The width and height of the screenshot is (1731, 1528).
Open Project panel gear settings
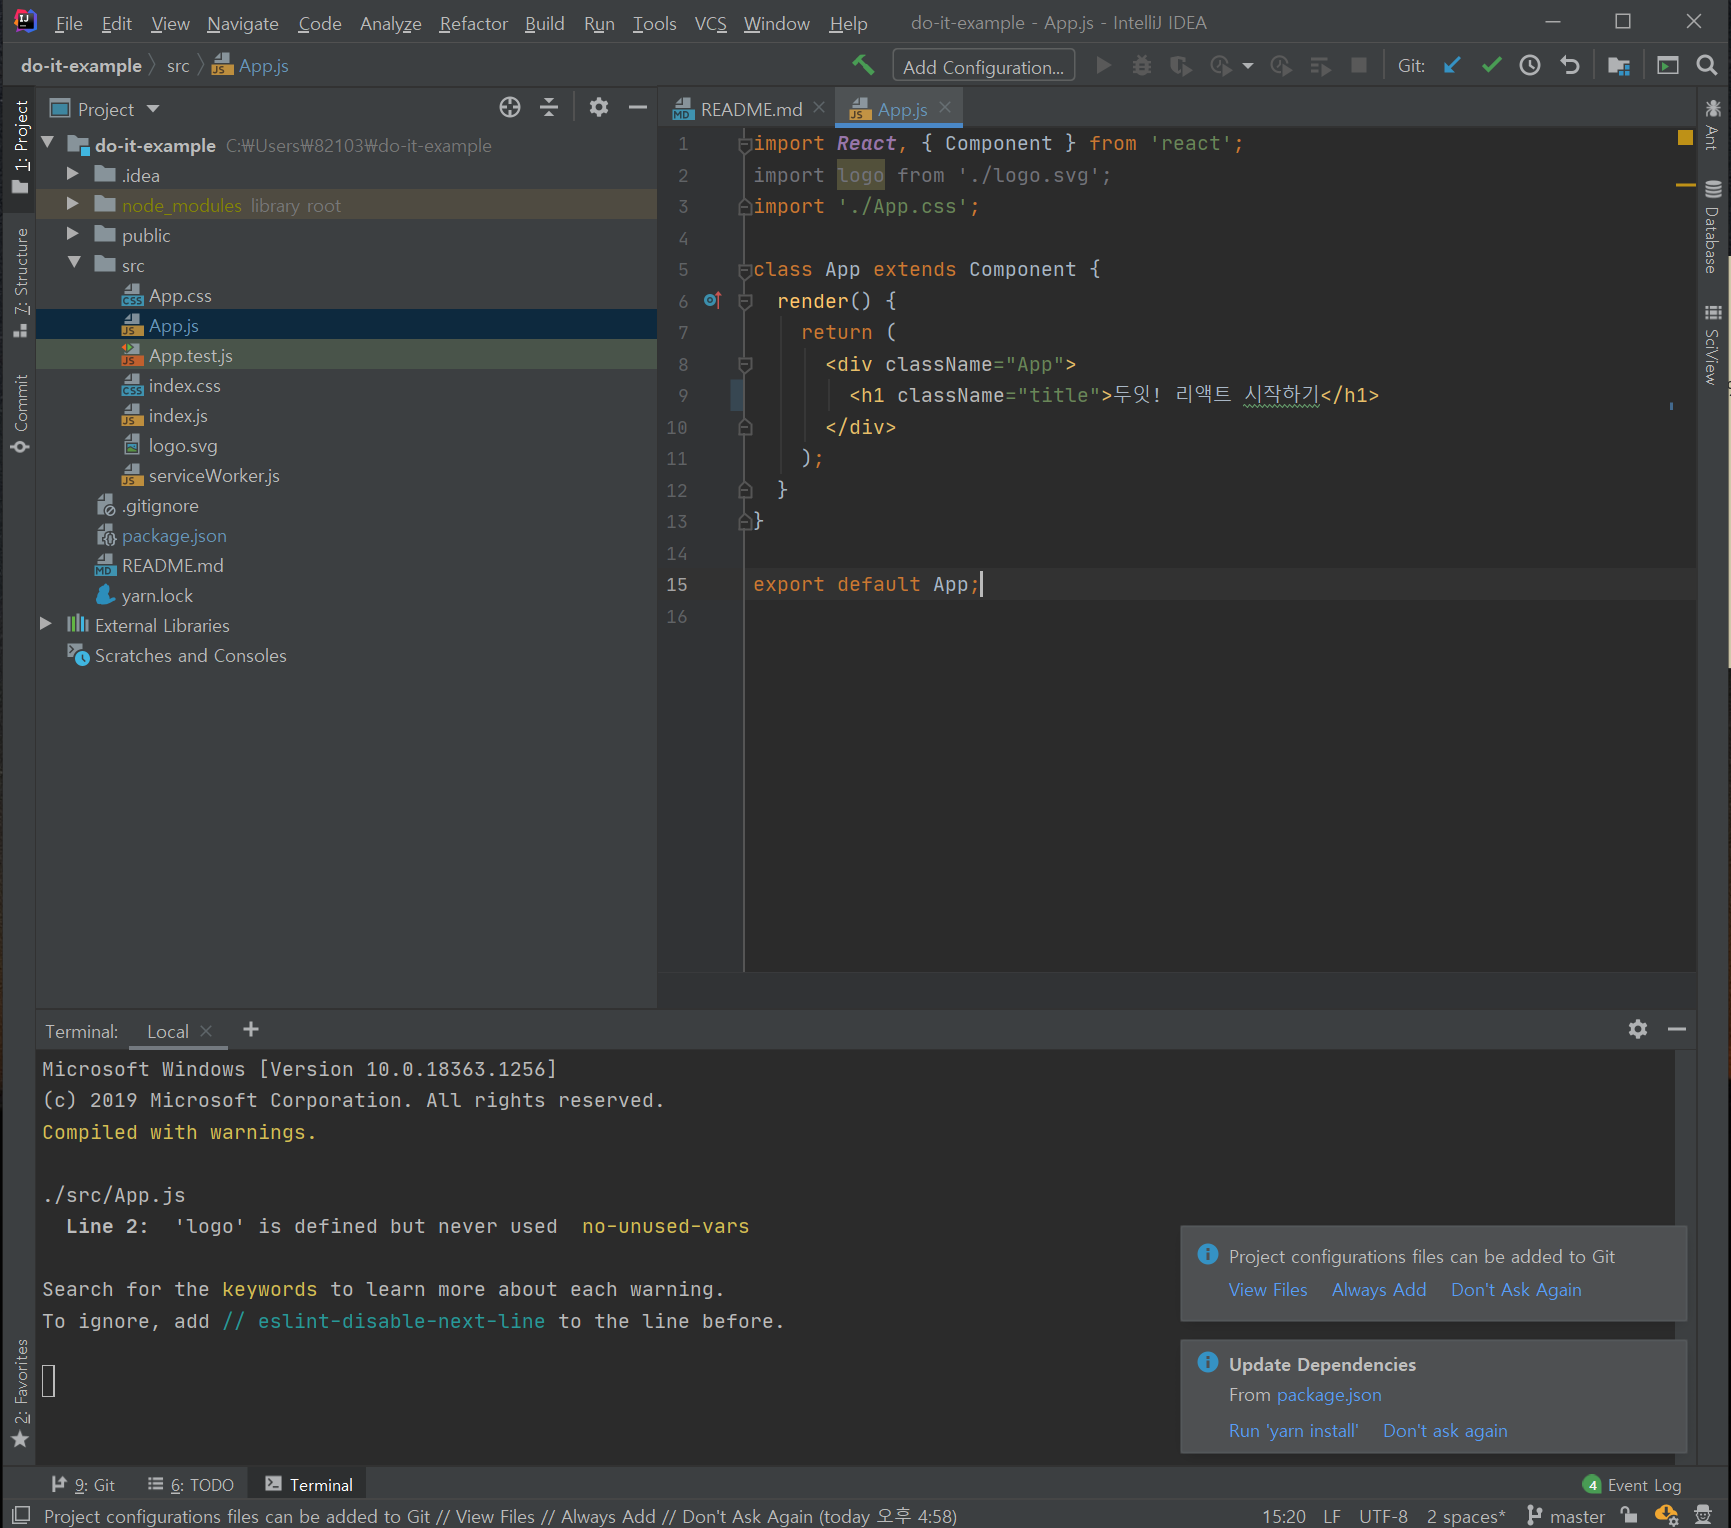(598, 108)
